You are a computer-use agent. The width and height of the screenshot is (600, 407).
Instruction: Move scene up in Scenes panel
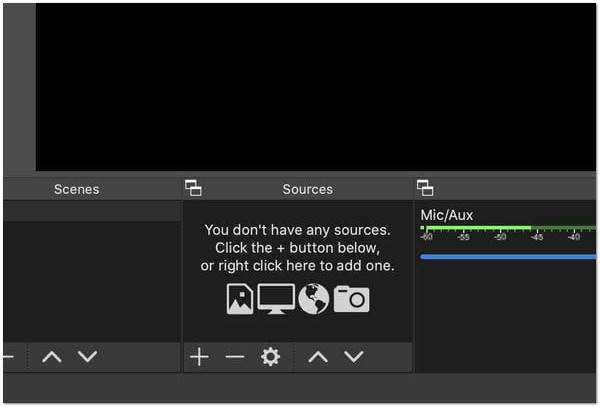(52, 357)
